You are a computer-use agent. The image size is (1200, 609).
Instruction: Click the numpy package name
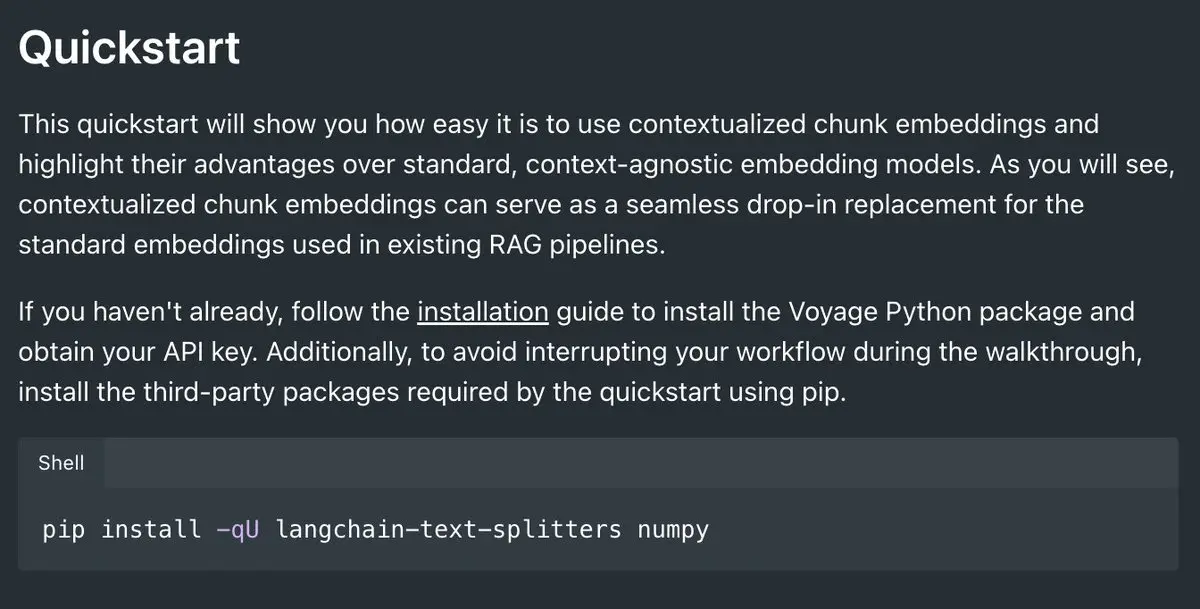point(673,530)
